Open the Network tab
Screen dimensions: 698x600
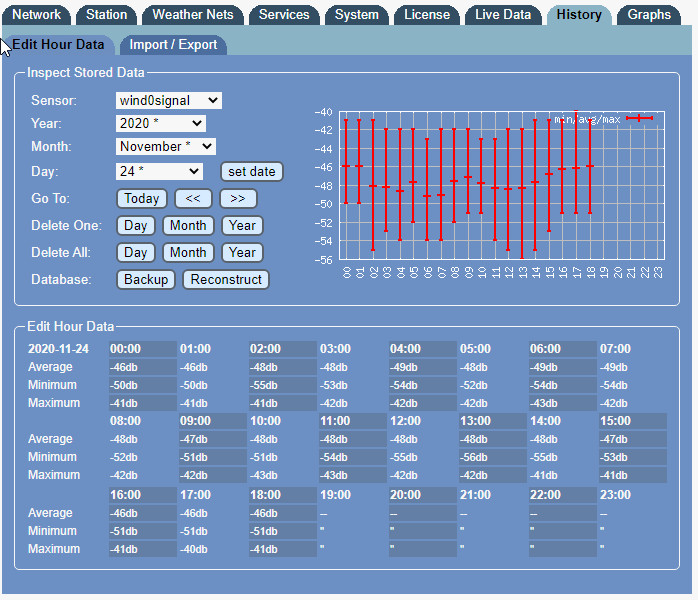36,15
